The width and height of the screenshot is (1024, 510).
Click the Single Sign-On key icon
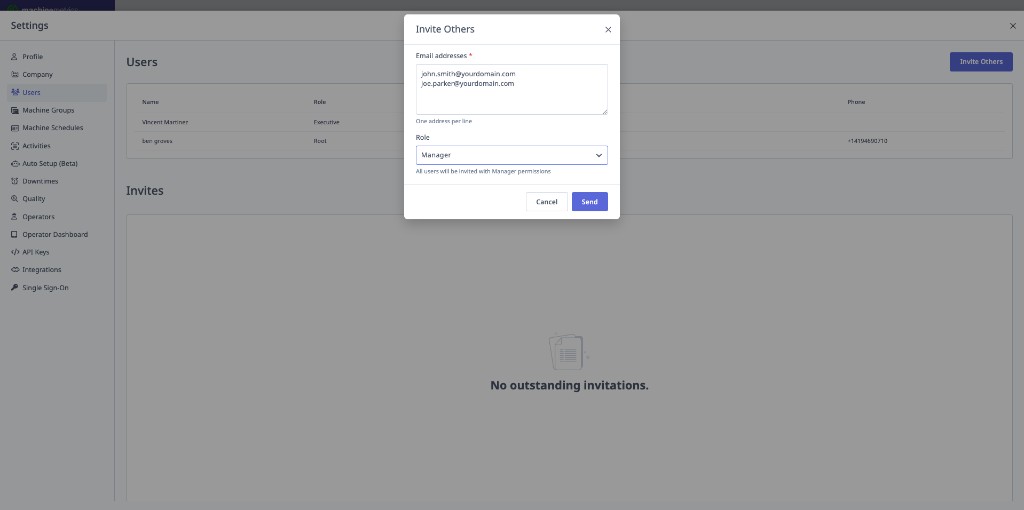point(14,287)
